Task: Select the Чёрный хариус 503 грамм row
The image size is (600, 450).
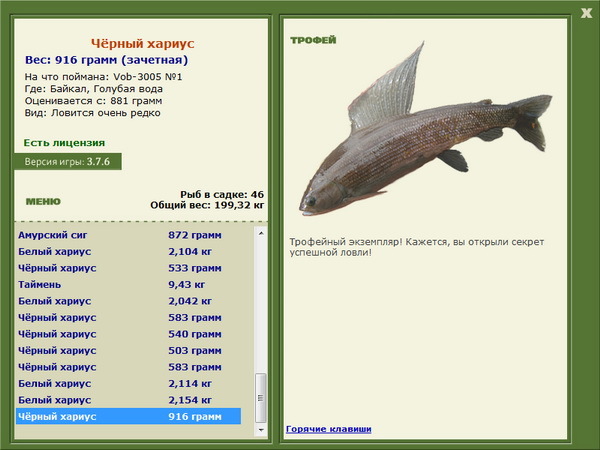Action: 129,350
